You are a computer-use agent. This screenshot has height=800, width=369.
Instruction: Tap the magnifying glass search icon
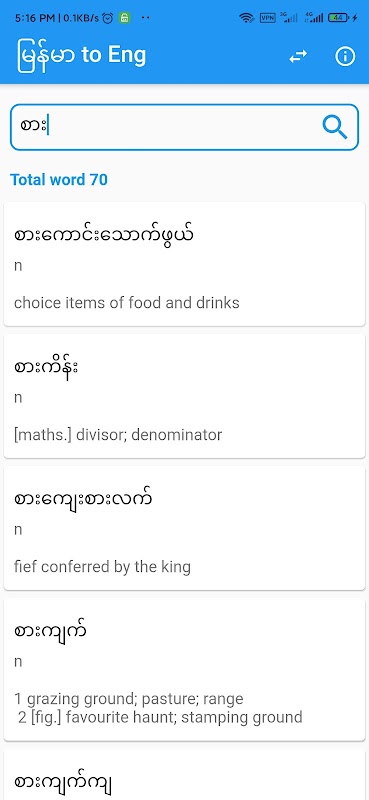(x=334, y=127)
